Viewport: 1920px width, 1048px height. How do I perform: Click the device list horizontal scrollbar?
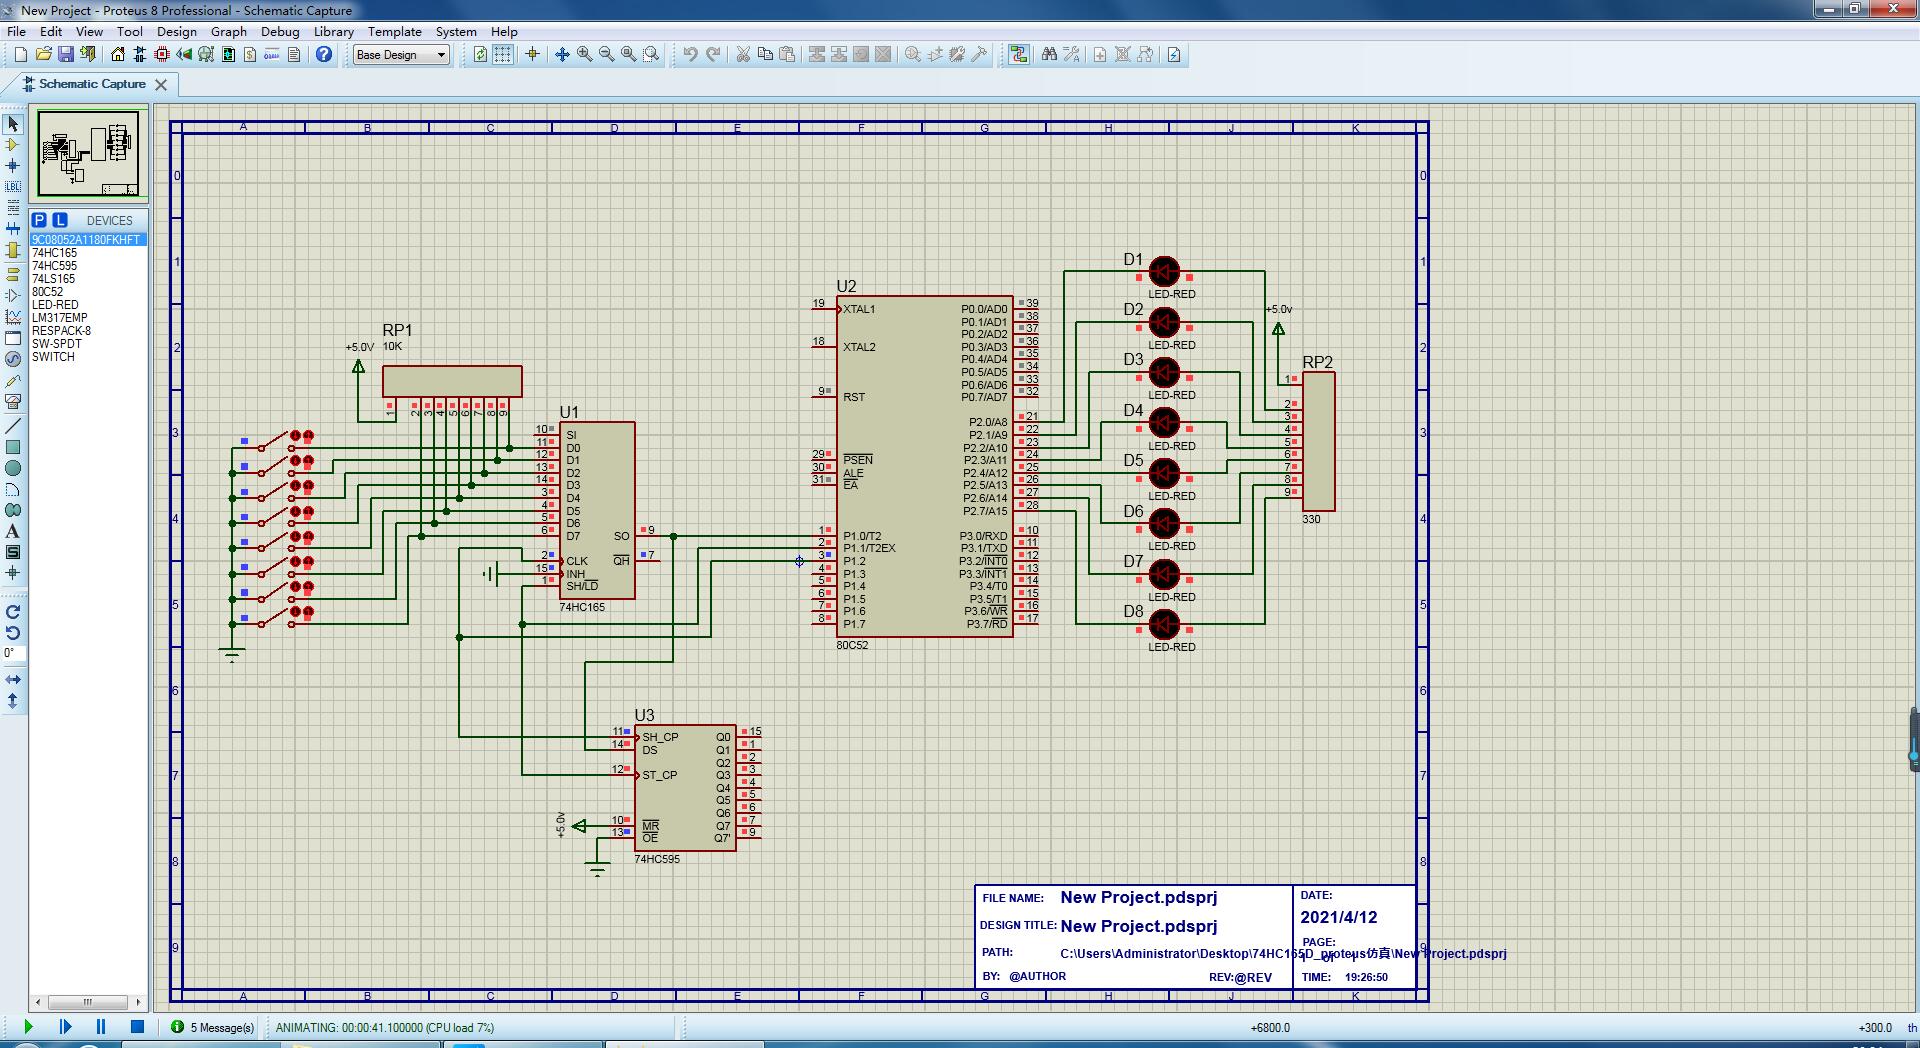(88, 1002)
